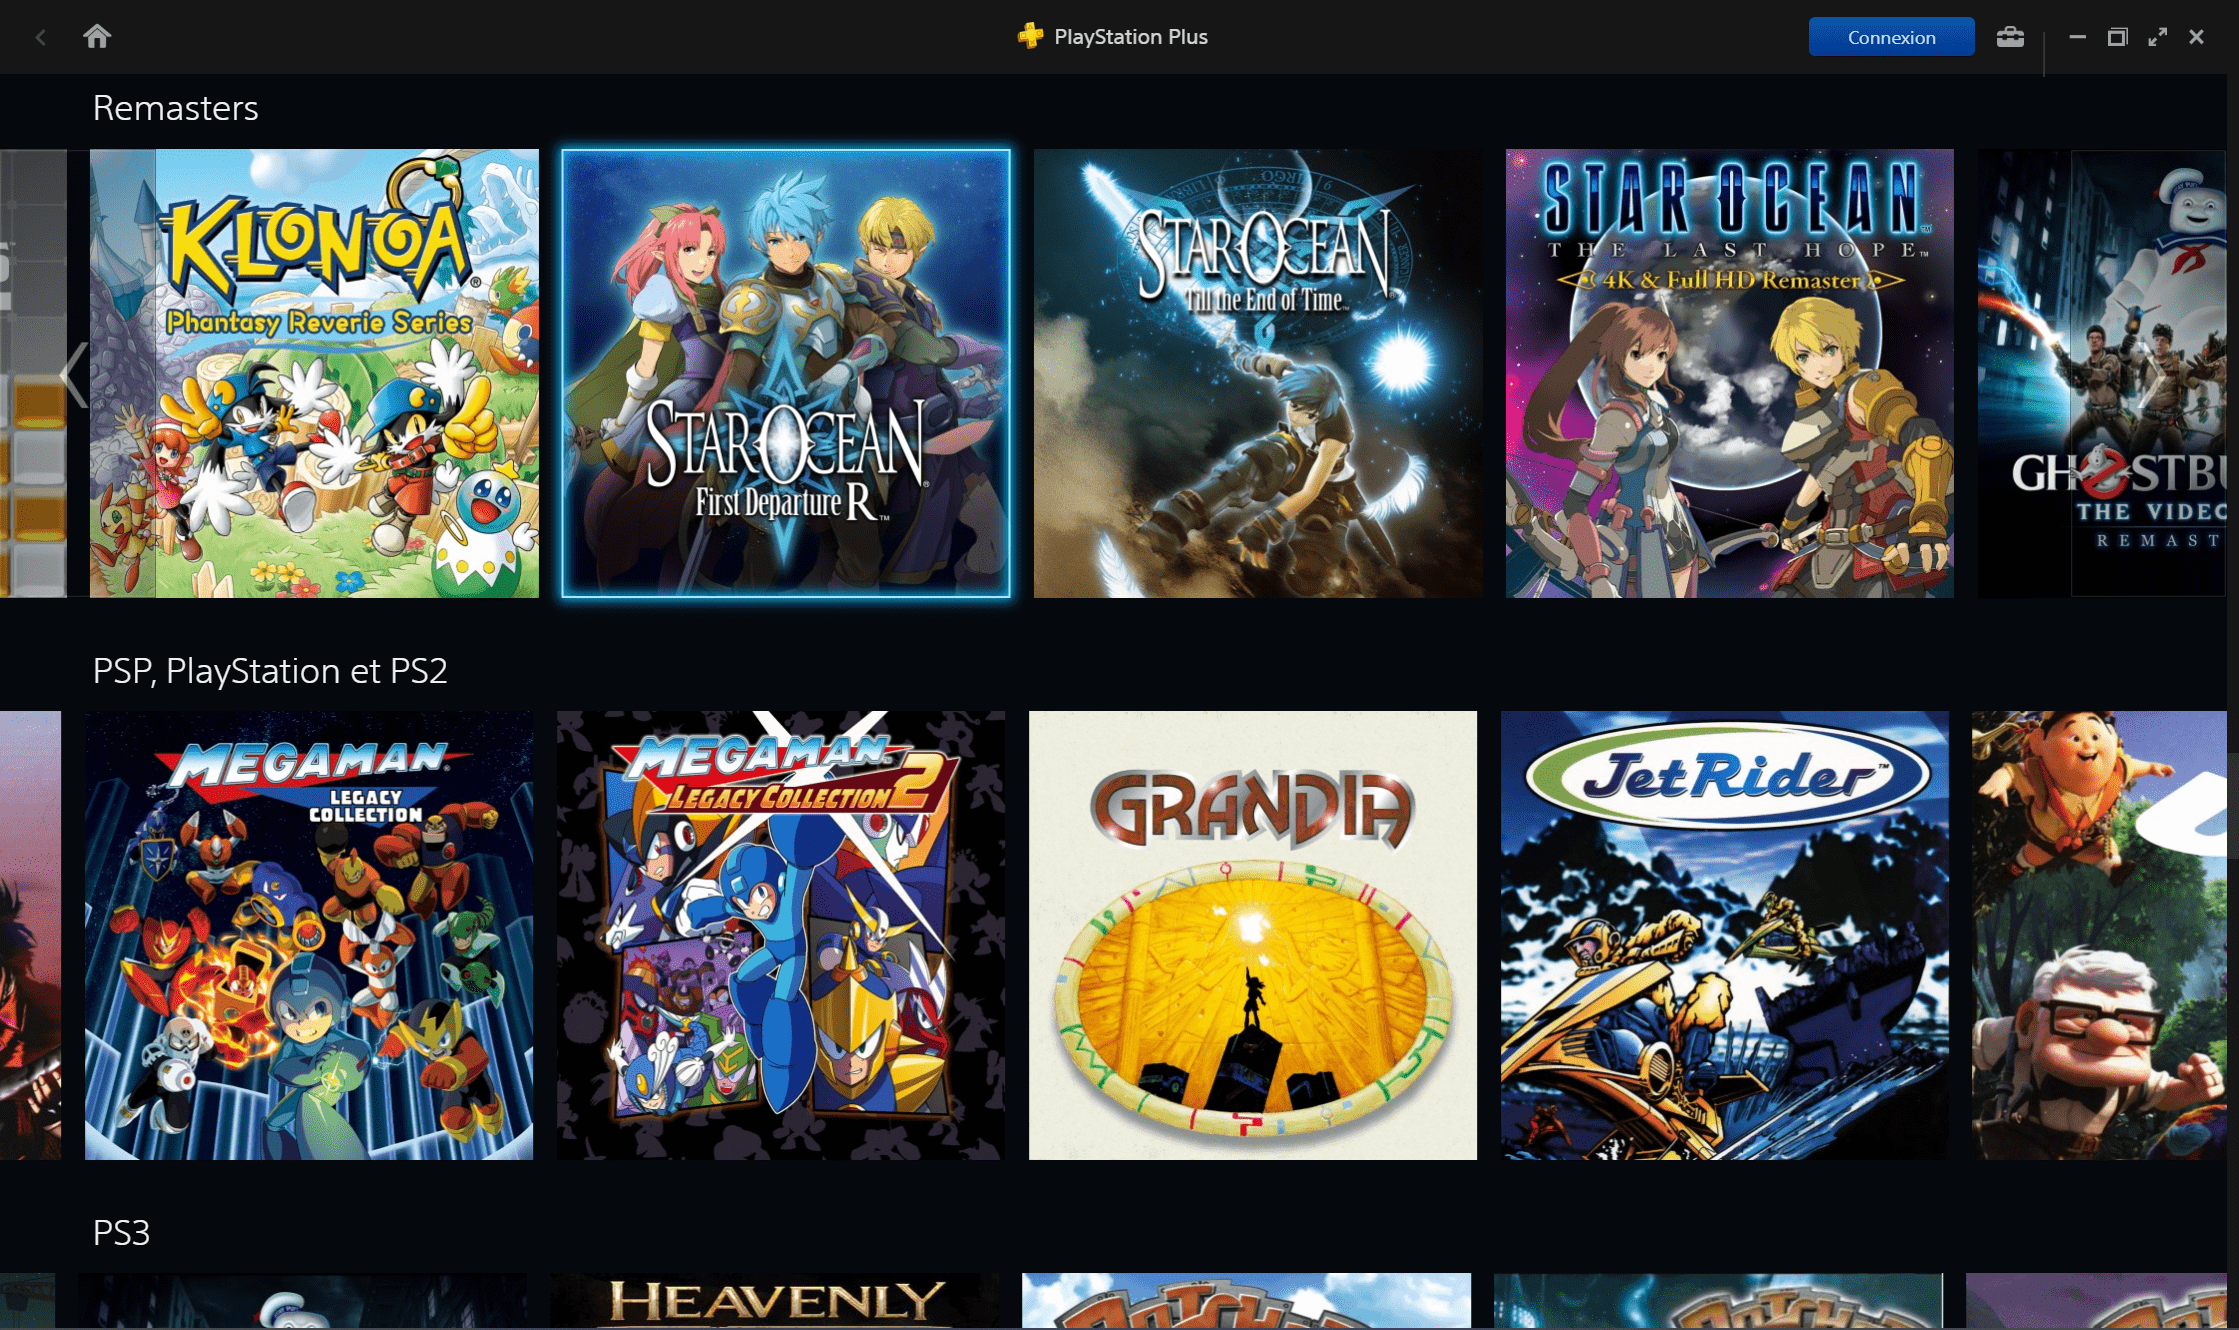2239x1330 pixels.
Task: Go to the Home screen icon
Action: click(97, 37)
